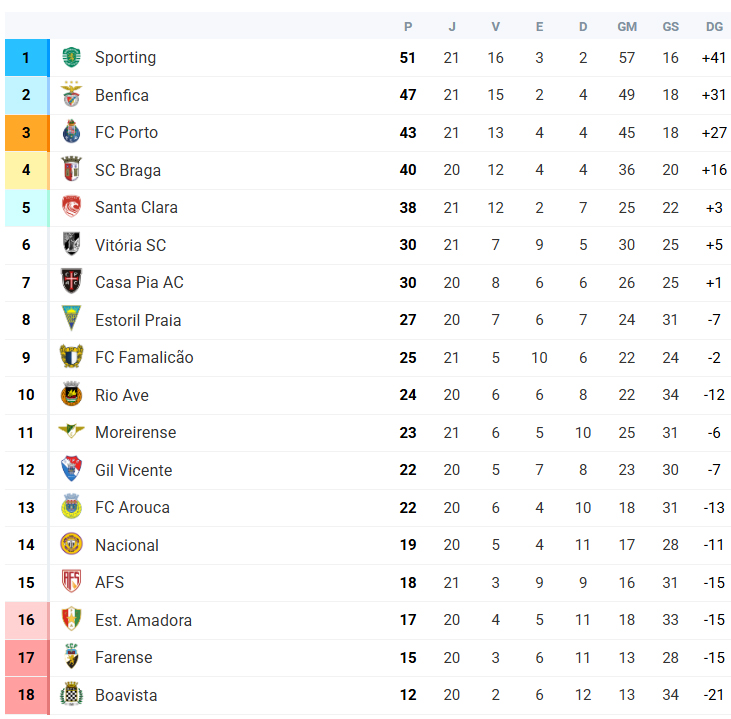Open the Santa Clara red crest
The width and height of the screenshot is (731, 719).
[x=71, y=207]
